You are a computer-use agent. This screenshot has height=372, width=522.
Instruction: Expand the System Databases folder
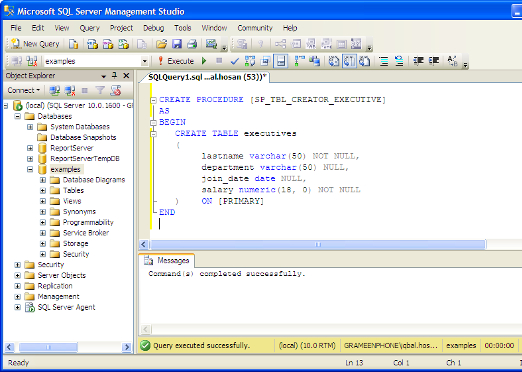tap(30, 127)
